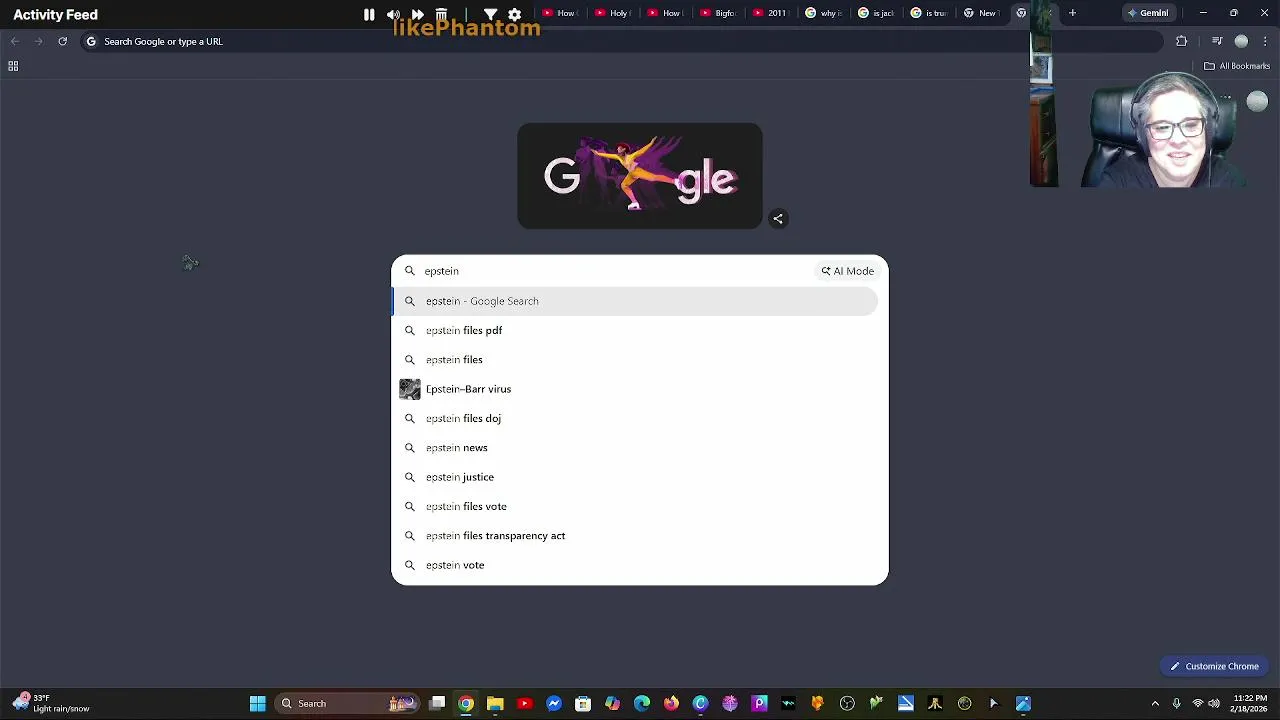The image size is (1280, 720).
Task: Open YouTube app from the taskbar
Action: click(524, 704)
